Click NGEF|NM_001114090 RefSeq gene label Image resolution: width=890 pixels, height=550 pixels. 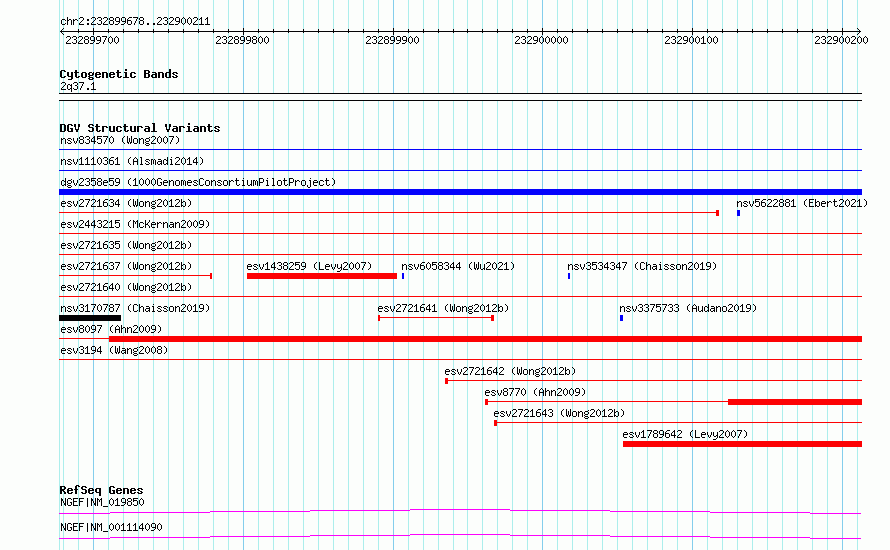coord(111,527)
